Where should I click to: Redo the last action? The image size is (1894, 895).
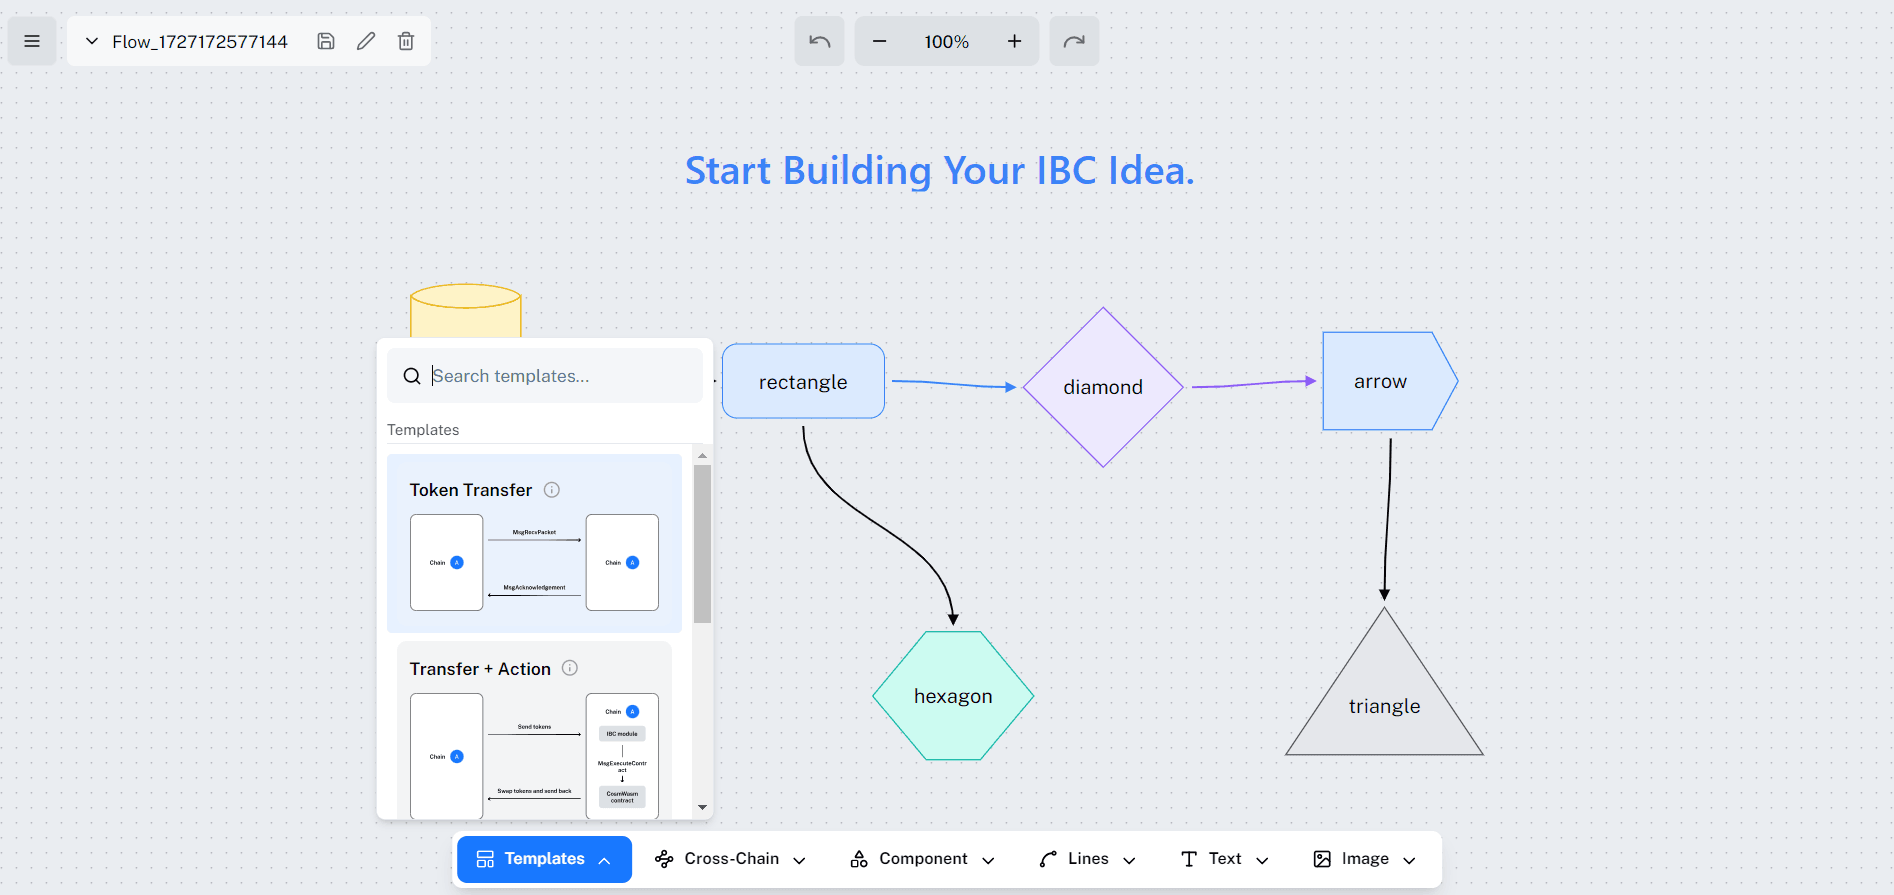[1074, 41]
